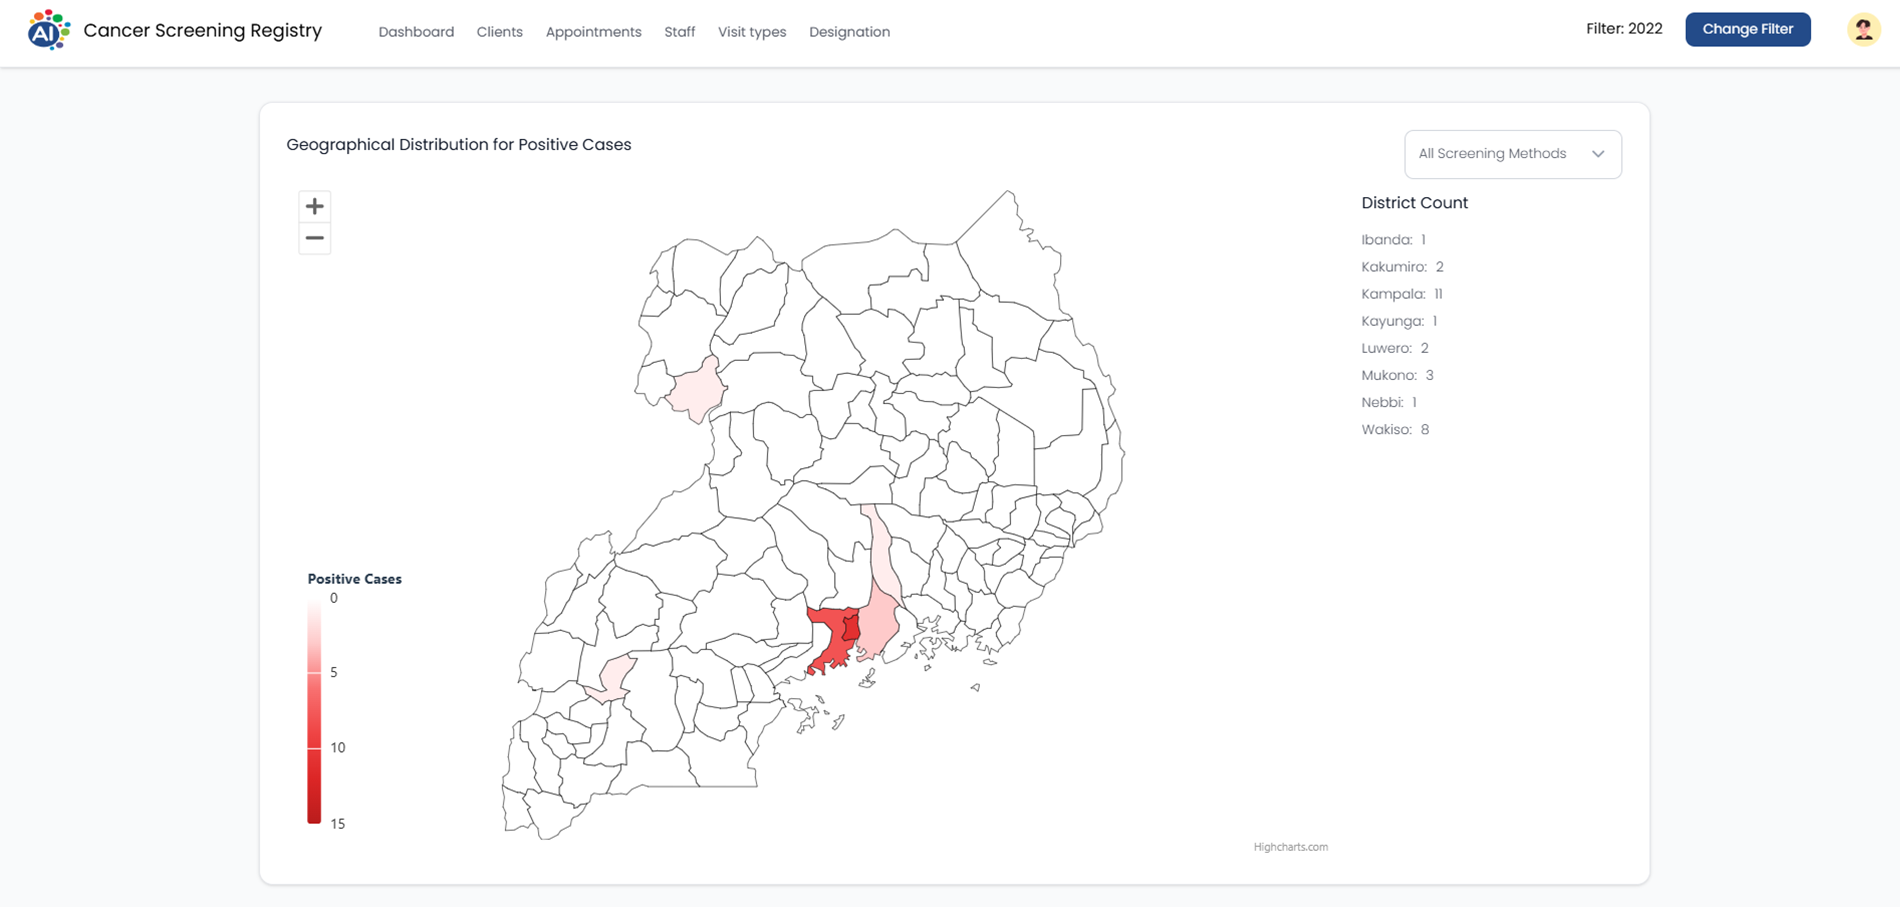Zoom out the map with minus button
The width and height of the screenshot is (1900, 907).
314,238
